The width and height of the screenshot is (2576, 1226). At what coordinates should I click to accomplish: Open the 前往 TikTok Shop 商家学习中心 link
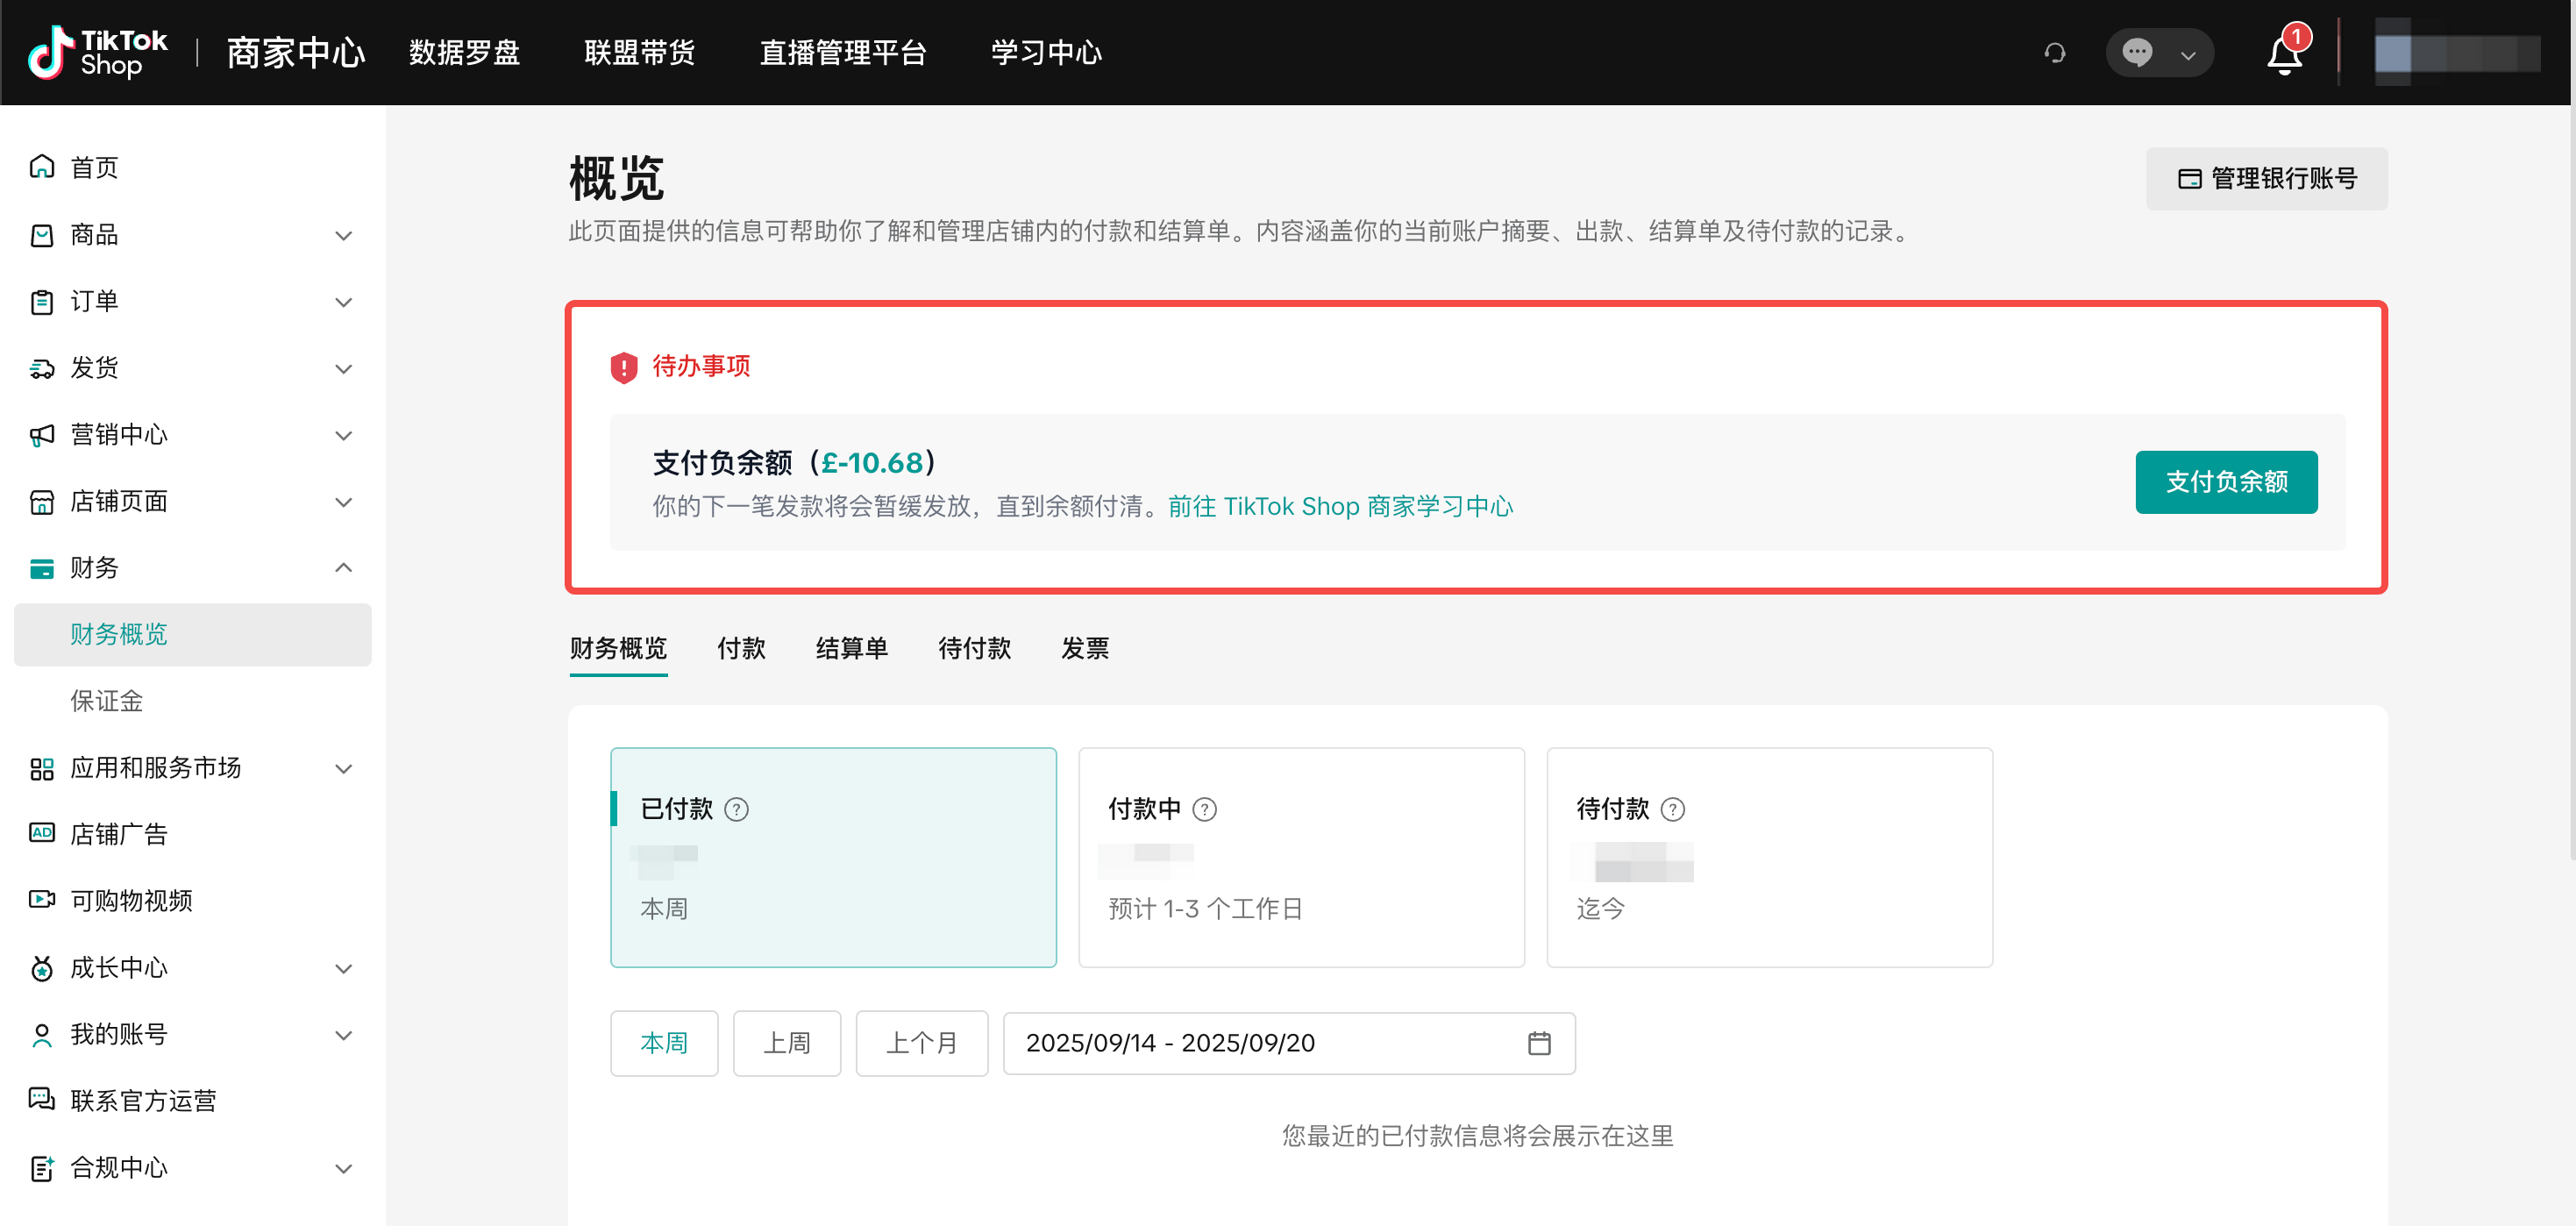point(1340,507)
